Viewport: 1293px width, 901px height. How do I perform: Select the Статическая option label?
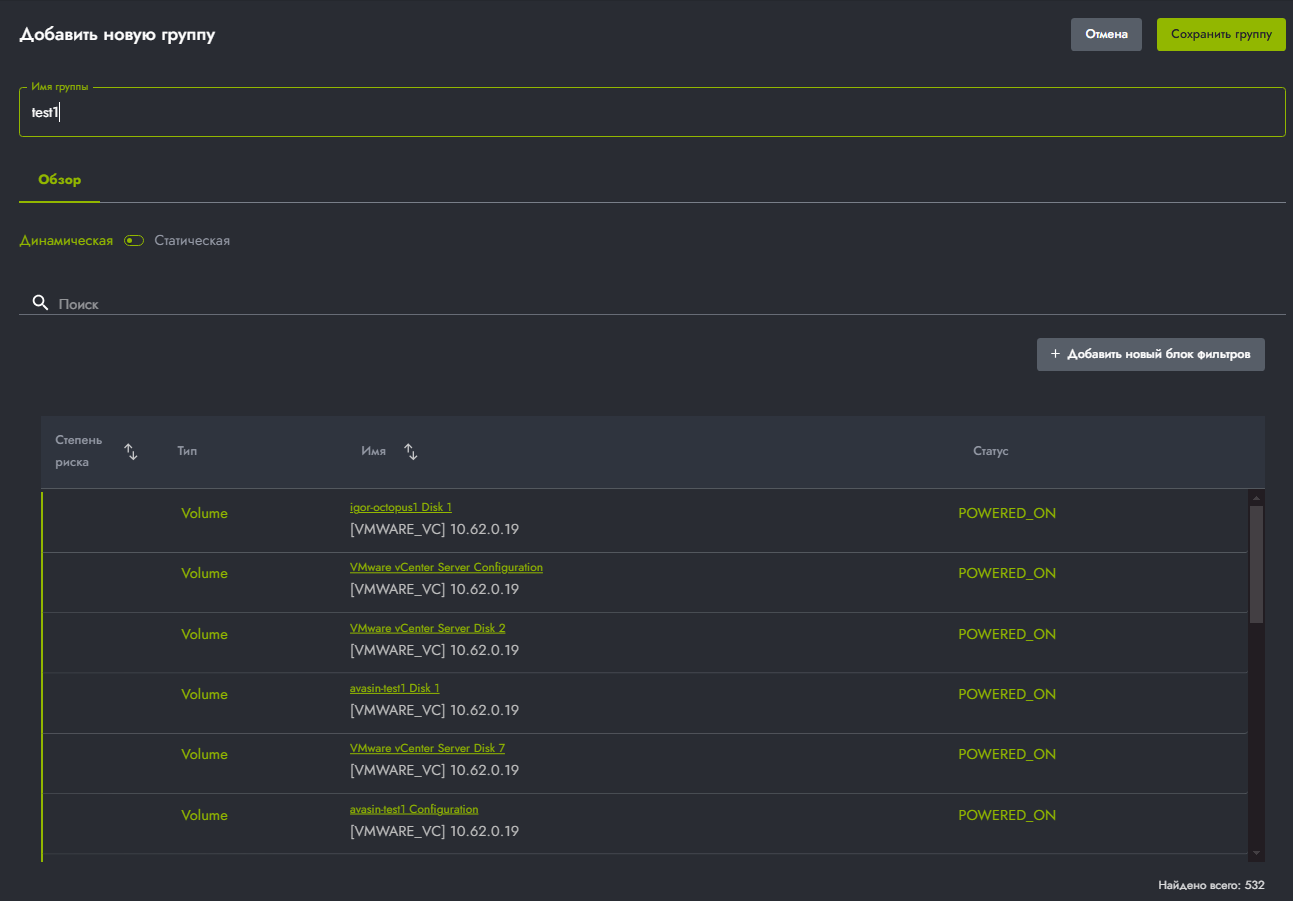[x=192, y=241]
